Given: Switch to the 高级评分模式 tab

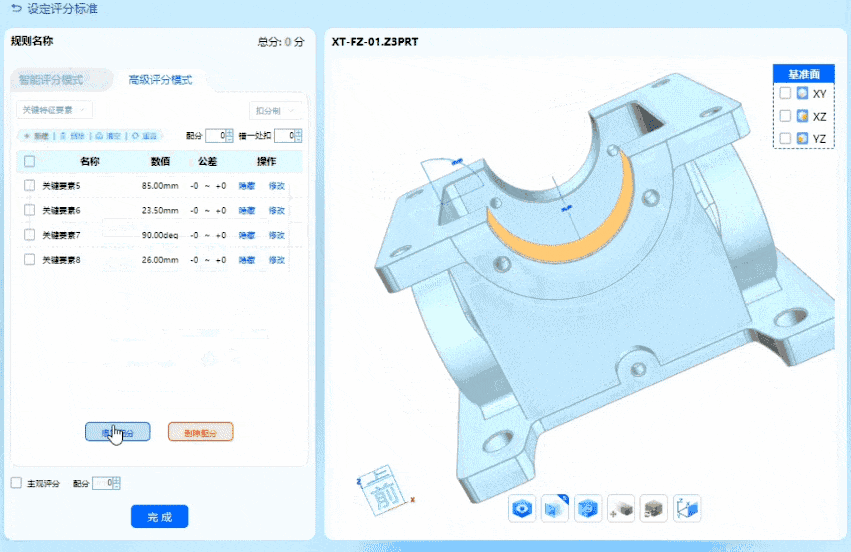Looking at the screenshot, I should 161,80.
